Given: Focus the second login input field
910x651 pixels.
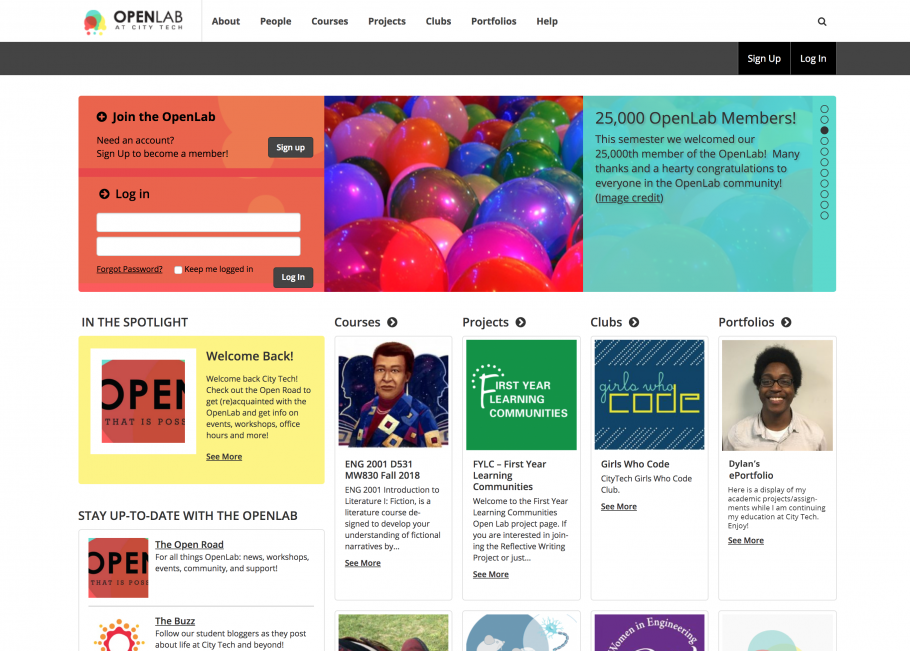Looking at the screenshot, I should [x=198, y=247].
